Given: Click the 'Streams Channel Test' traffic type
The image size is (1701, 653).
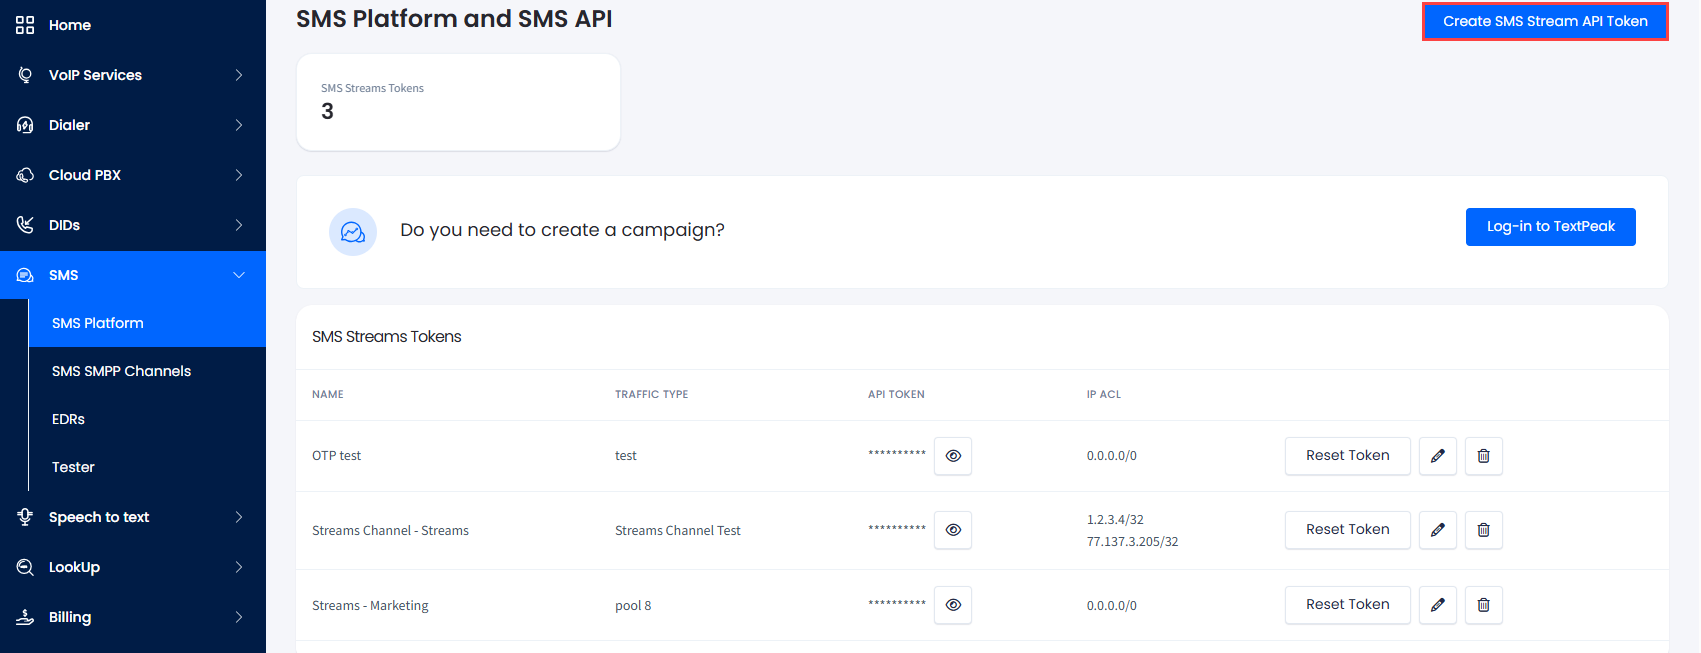Looking at the screenshot, I should coord(678,531).
